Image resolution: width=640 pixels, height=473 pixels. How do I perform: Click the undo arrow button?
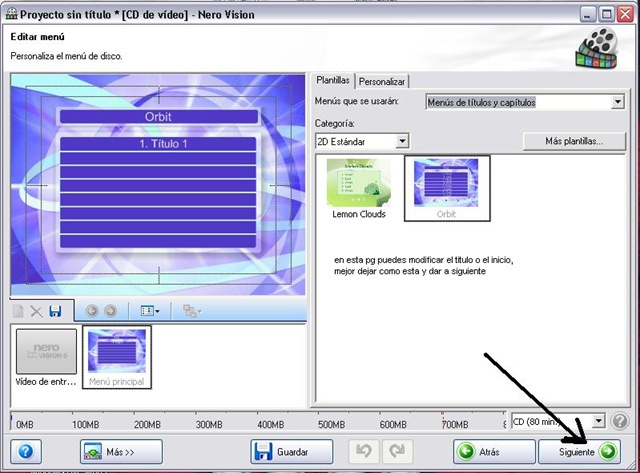[x=364, y=451]
